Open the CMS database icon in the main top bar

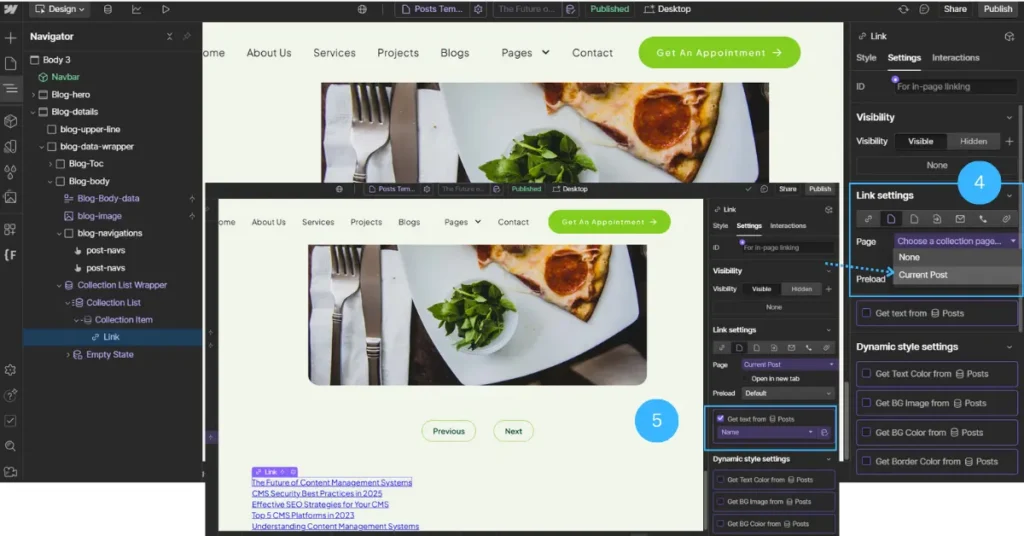click(x=108, y=9)
